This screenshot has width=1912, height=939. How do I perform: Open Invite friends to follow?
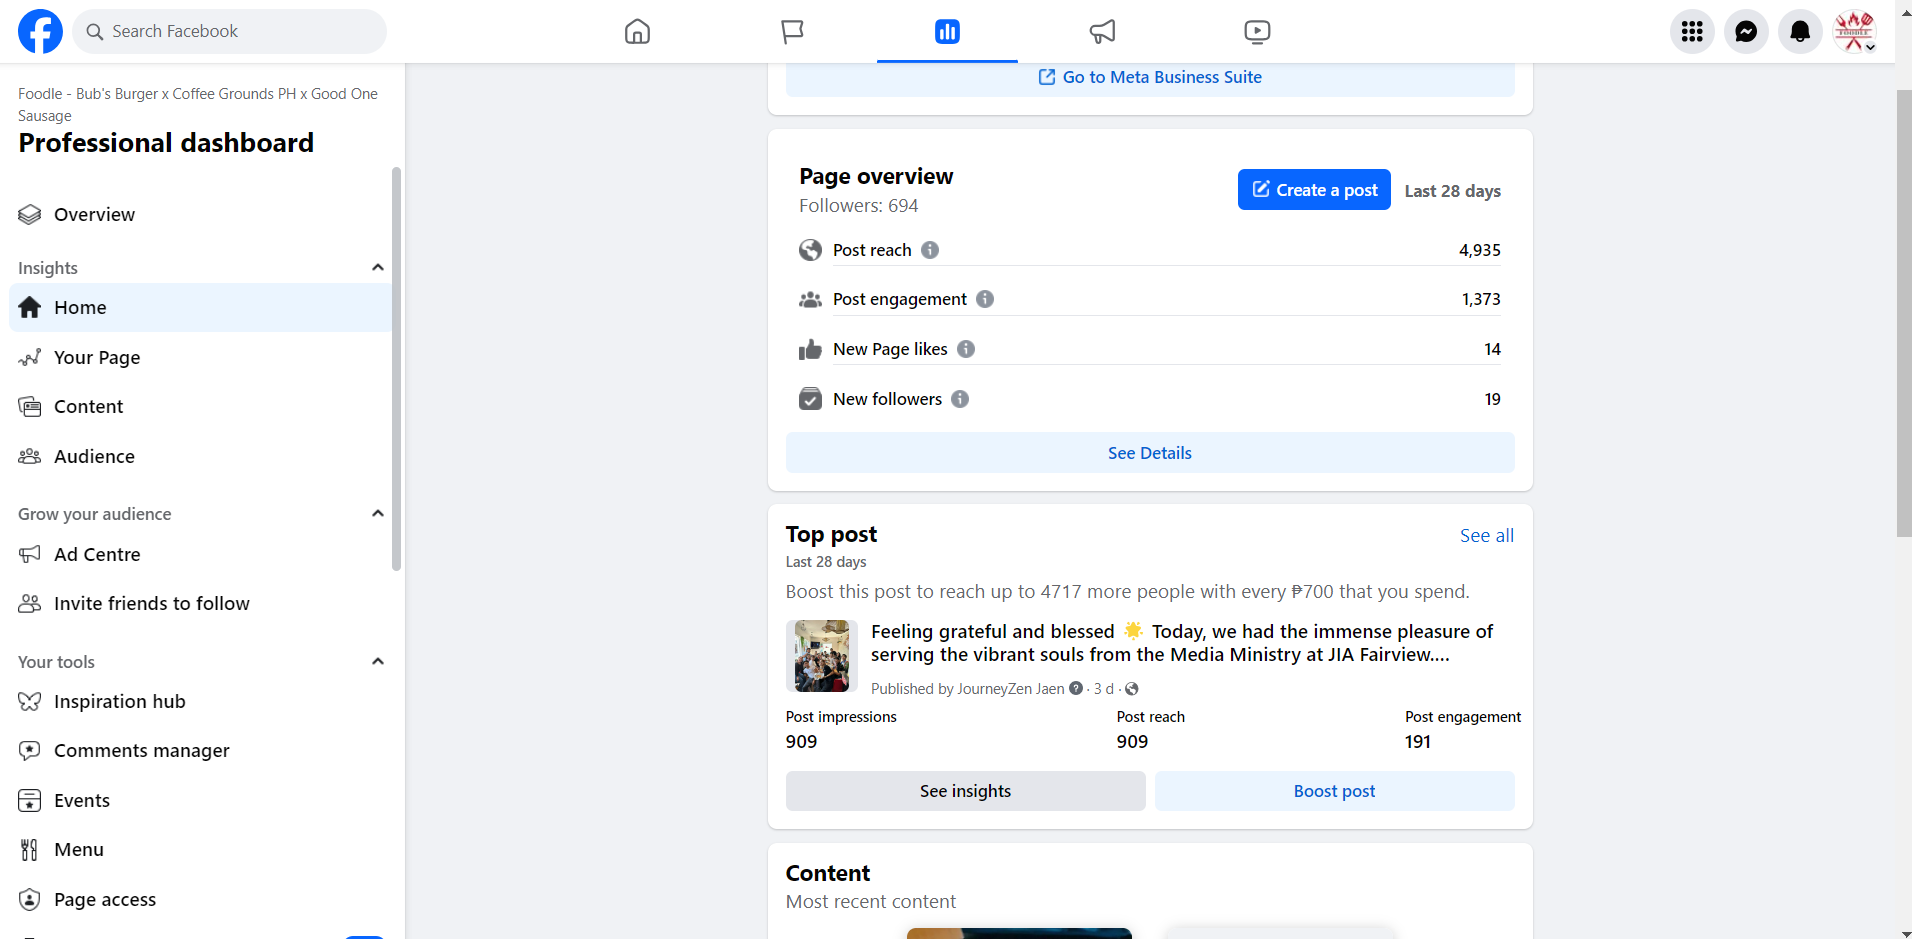pos(200,603)
